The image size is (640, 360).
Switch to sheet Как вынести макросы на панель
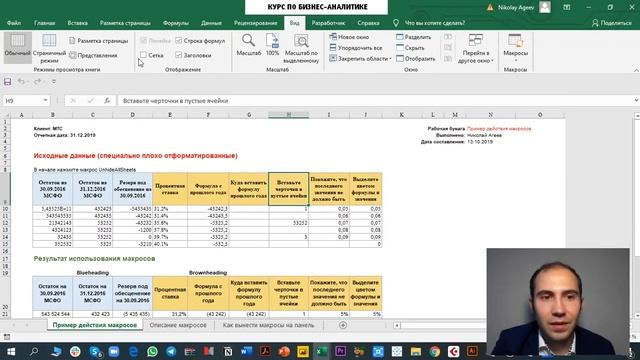(x=268, y=325)
